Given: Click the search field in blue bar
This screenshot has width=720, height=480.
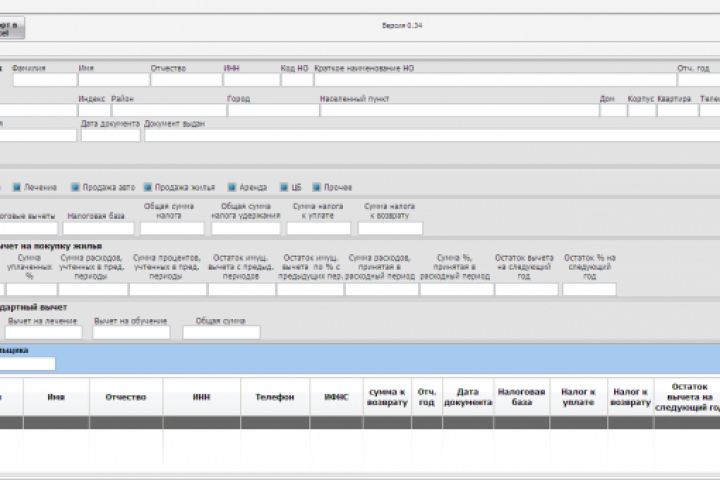Looking at the screenshot, I should tap(27, 364).
